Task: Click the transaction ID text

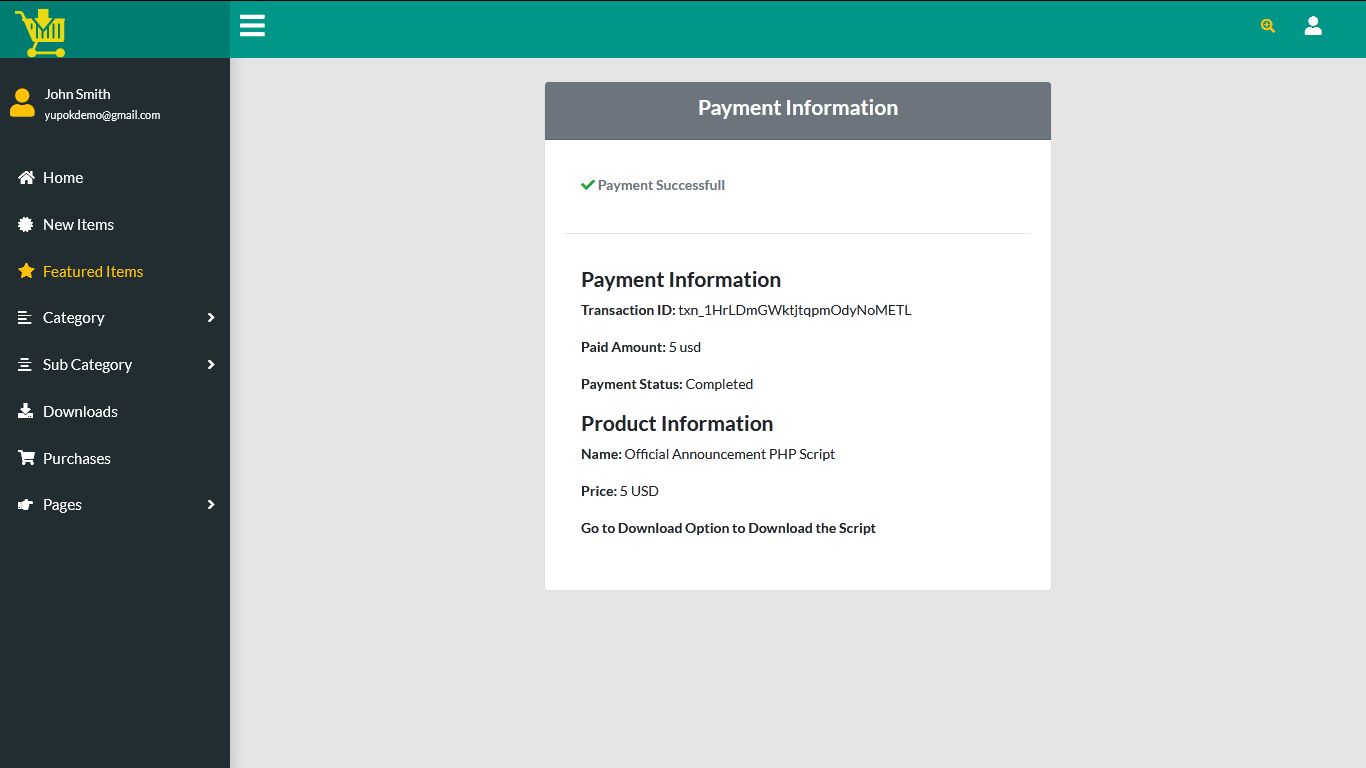Action: 794,310
